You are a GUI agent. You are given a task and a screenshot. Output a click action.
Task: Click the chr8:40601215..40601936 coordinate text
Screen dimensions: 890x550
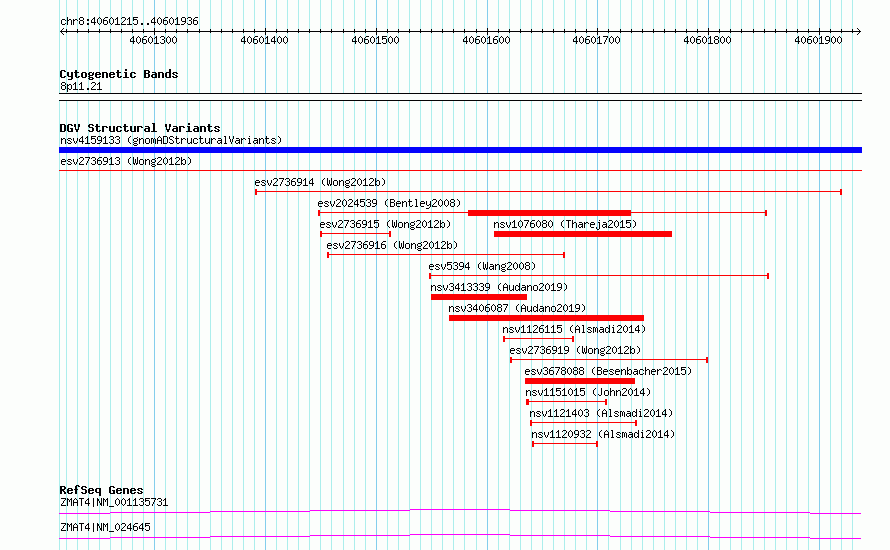129,22
